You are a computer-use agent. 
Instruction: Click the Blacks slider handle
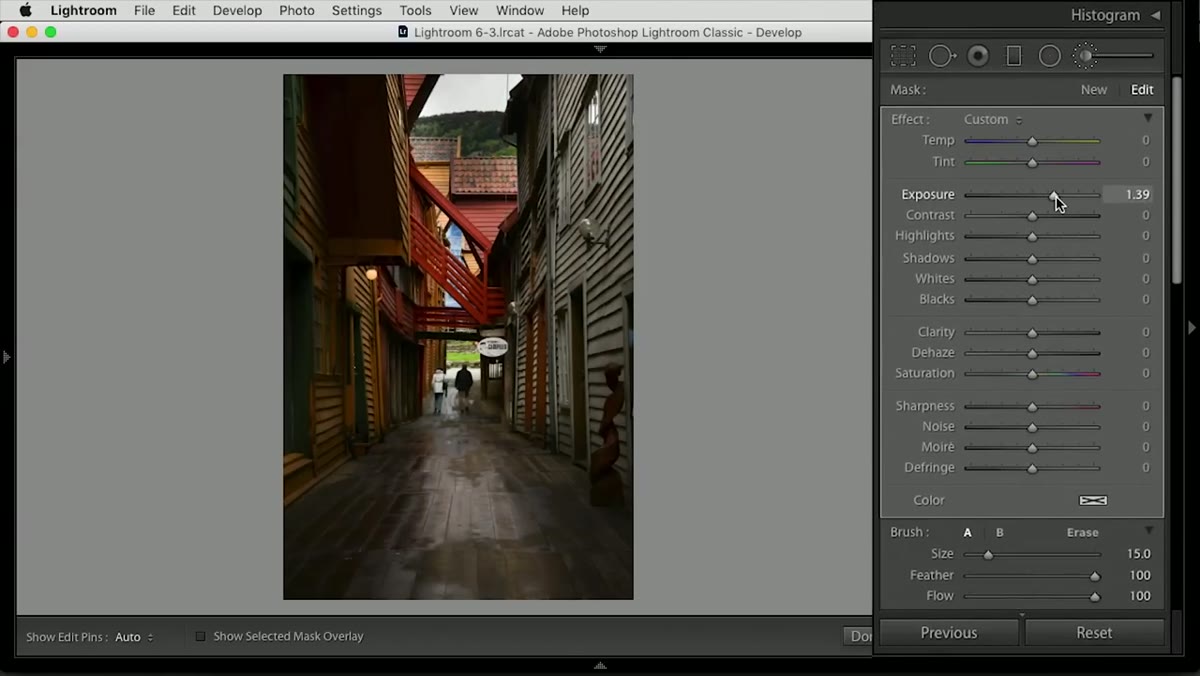1032,300
